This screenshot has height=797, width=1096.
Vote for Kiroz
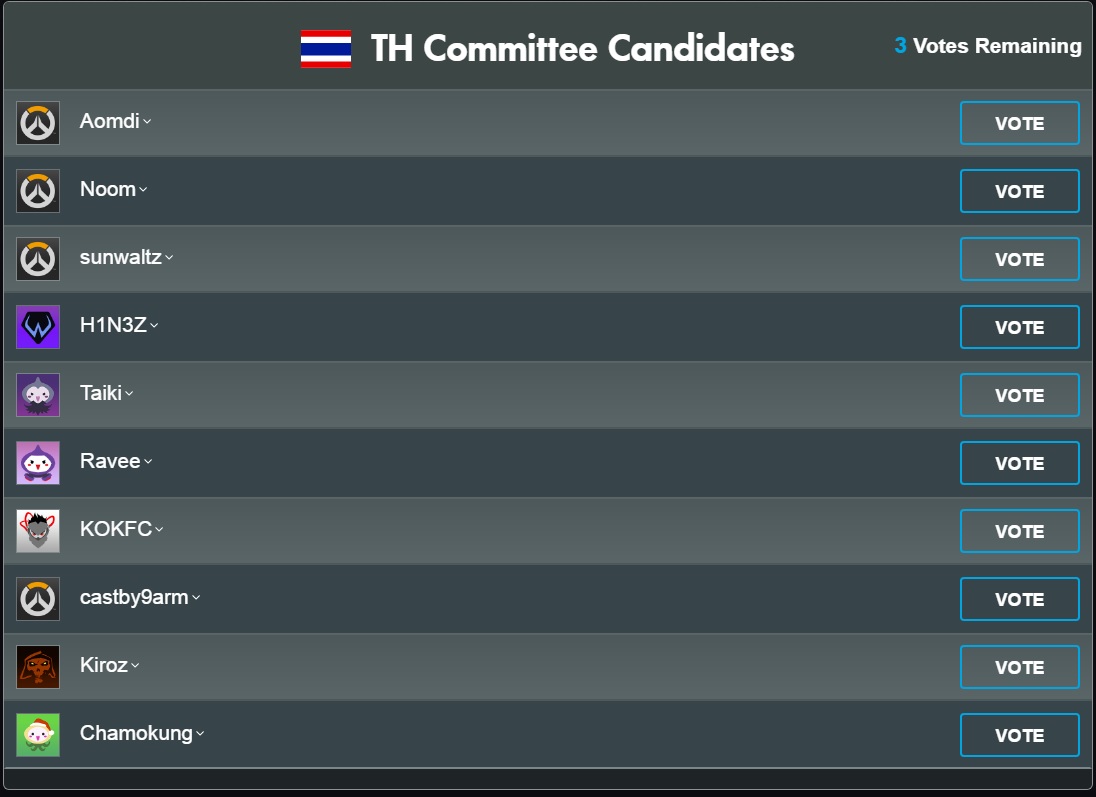pyautogui.click(x=1020, y=667)
